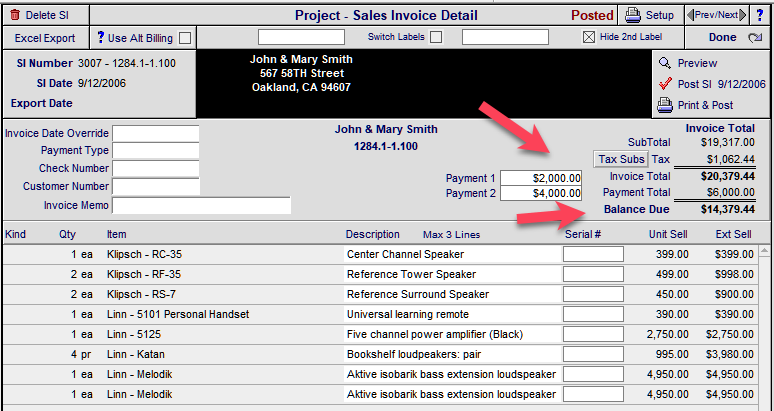Click the Ext Sell column header
The width and height of the screenshot is (774, 411).
coord(734,234)
